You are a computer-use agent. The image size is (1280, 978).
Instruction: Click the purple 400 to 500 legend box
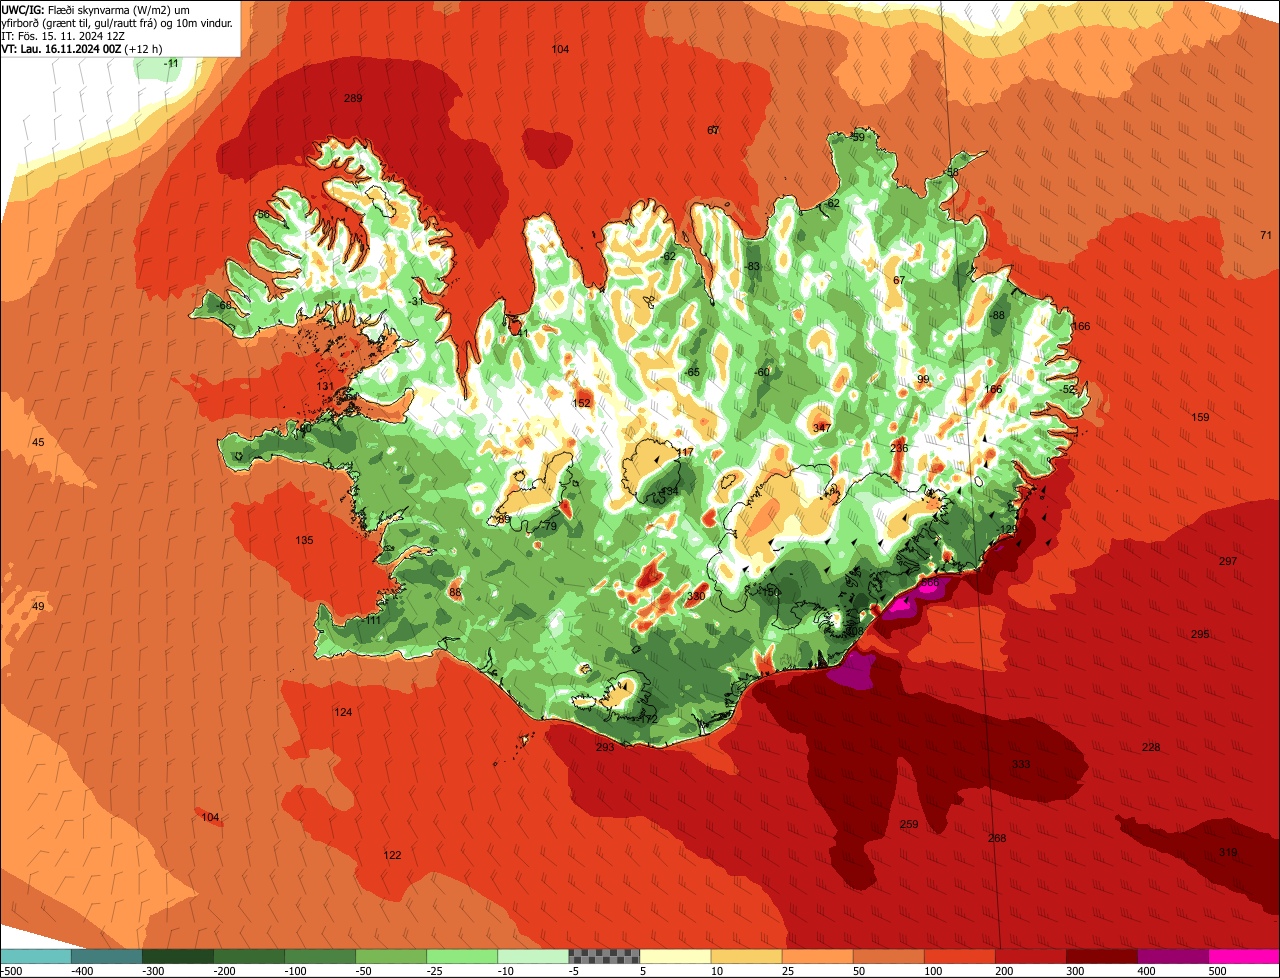1173,956
